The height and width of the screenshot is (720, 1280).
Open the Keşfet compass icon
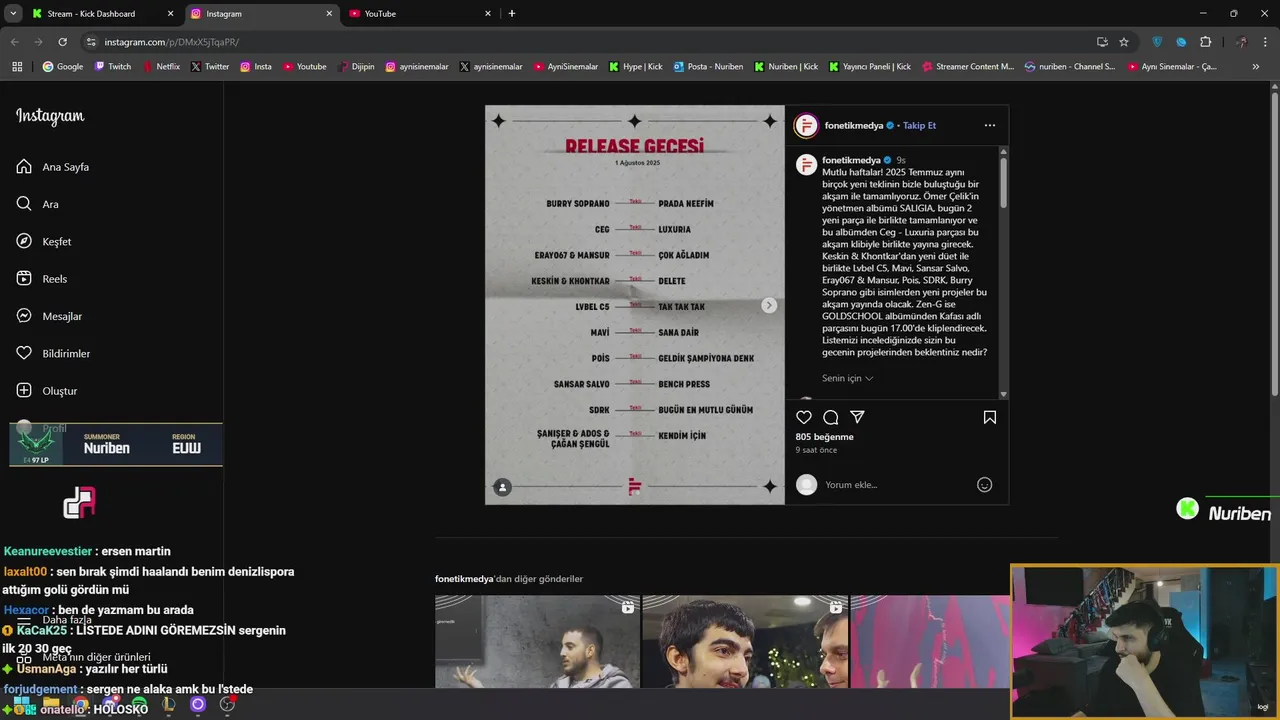pos(24,241)
